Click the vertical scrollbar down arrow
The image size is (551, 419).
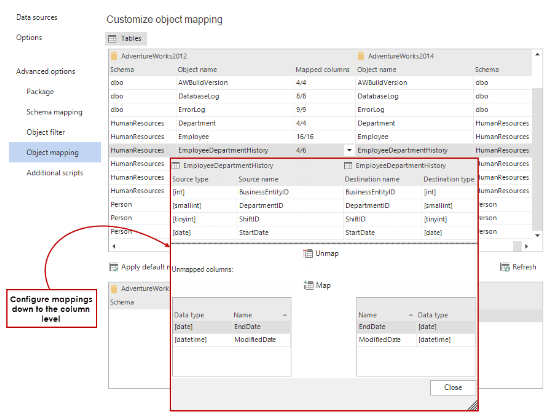point(537,236)
